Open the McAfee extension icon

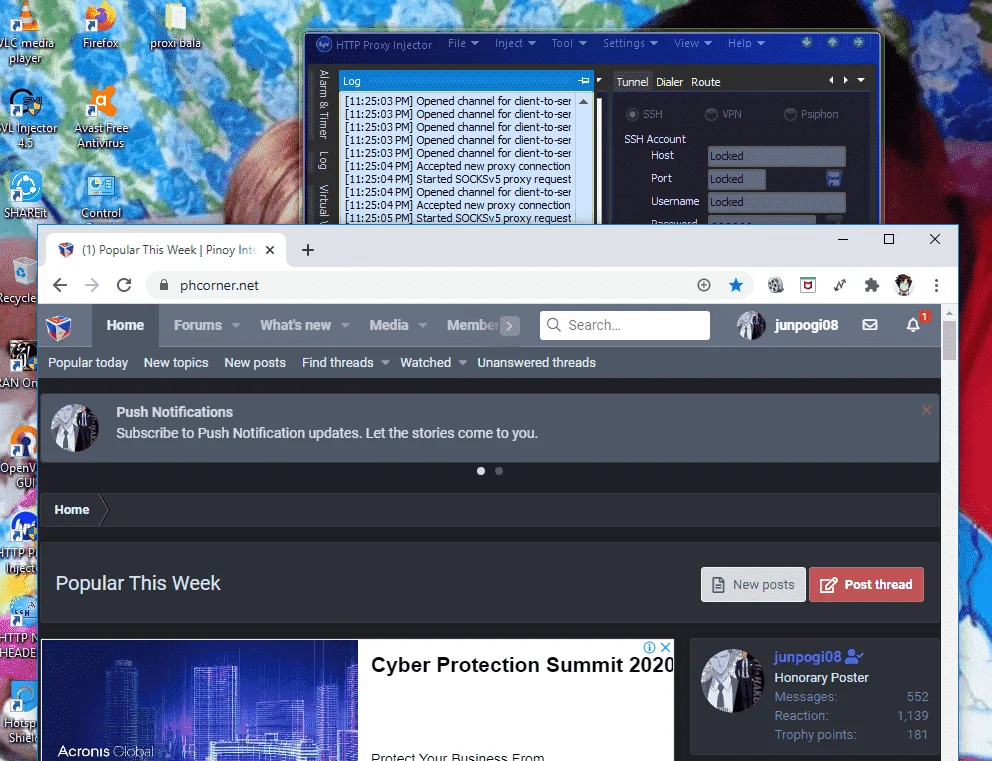coord(808,285)
